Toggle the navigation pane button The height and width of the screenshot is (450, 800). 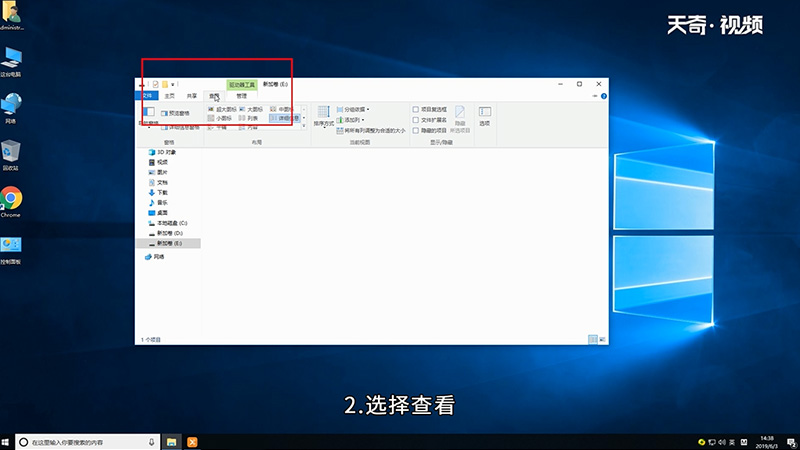pos(148,116)
